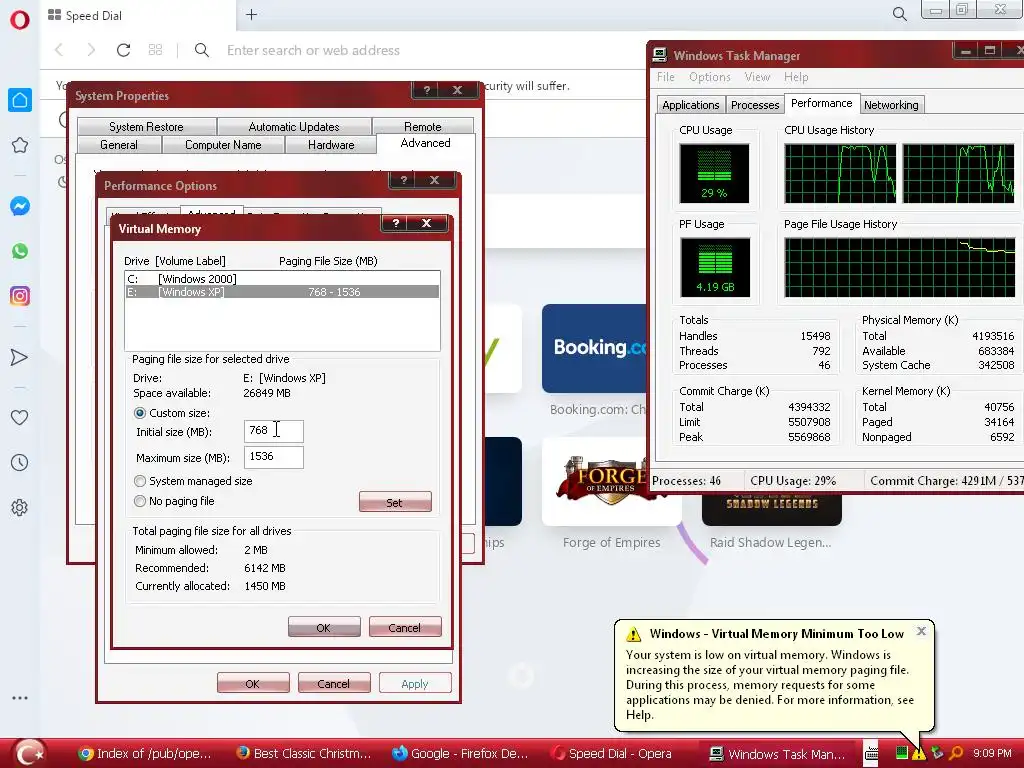Click the Speed Dial grid icon in toolbar

[155, 50]
